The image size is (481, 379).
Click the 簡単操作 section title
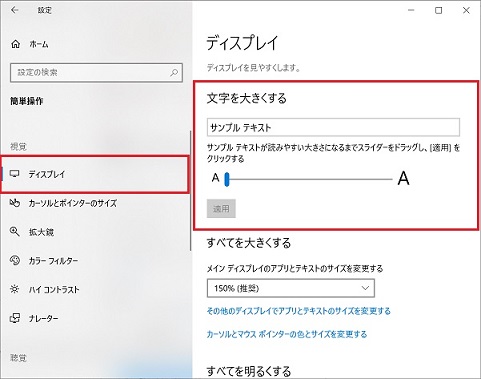pyautogui.click(x=27, y=101)
